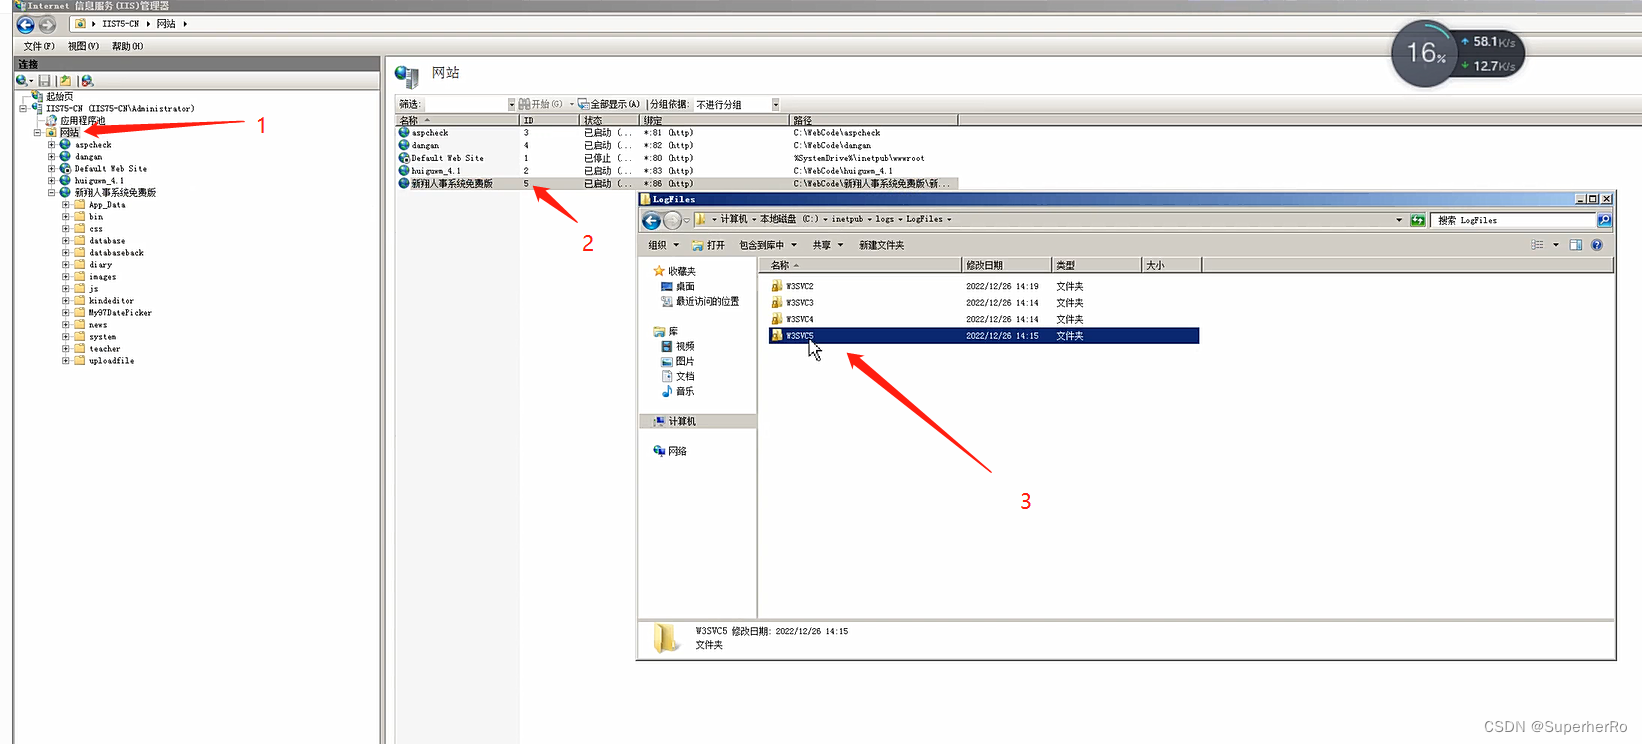Screen dimensions: 1642x744
Task: Open 桌面 Desktop in the favorites list
Action: (x=685, y=287)
